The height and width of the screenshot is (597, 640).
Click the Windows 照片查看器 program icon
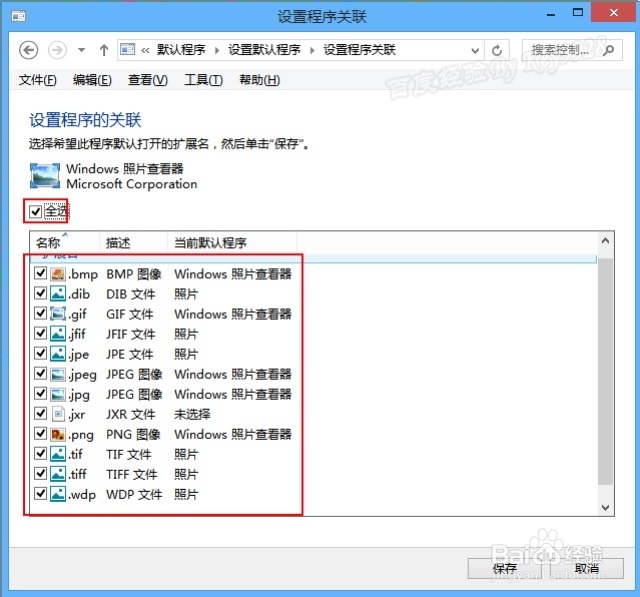point(45,175)
